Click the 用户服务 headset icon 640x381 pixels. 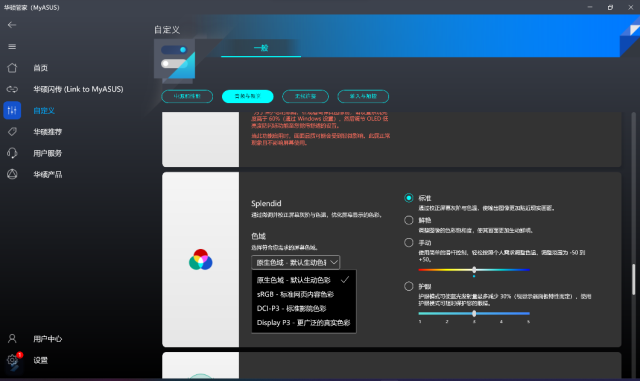pos(12,153)
